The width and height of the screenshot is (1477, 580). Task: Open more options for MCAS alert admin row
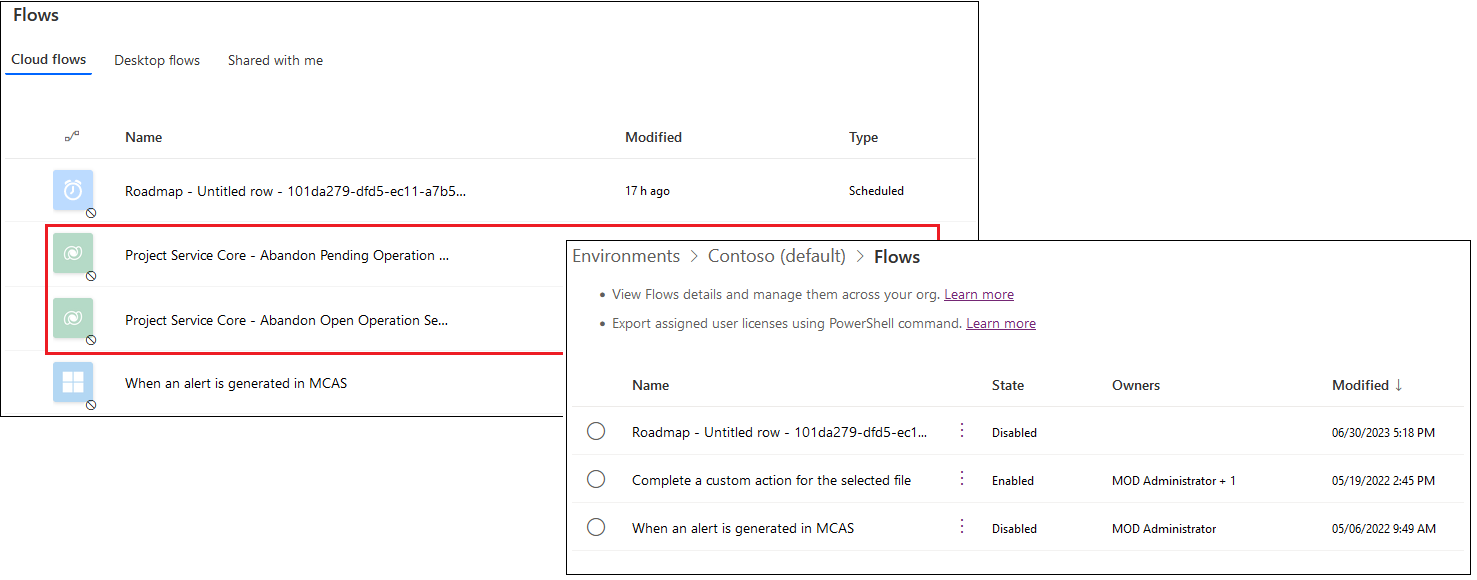962,527
